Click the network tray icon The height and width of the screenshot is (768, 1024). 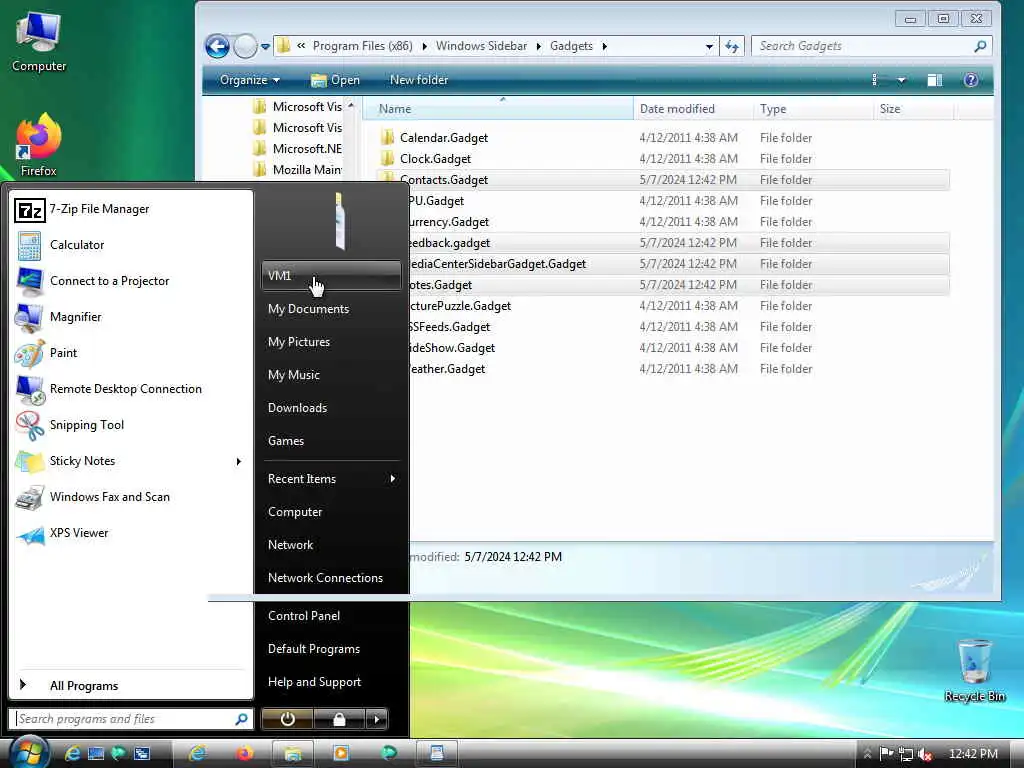(906, 754)
